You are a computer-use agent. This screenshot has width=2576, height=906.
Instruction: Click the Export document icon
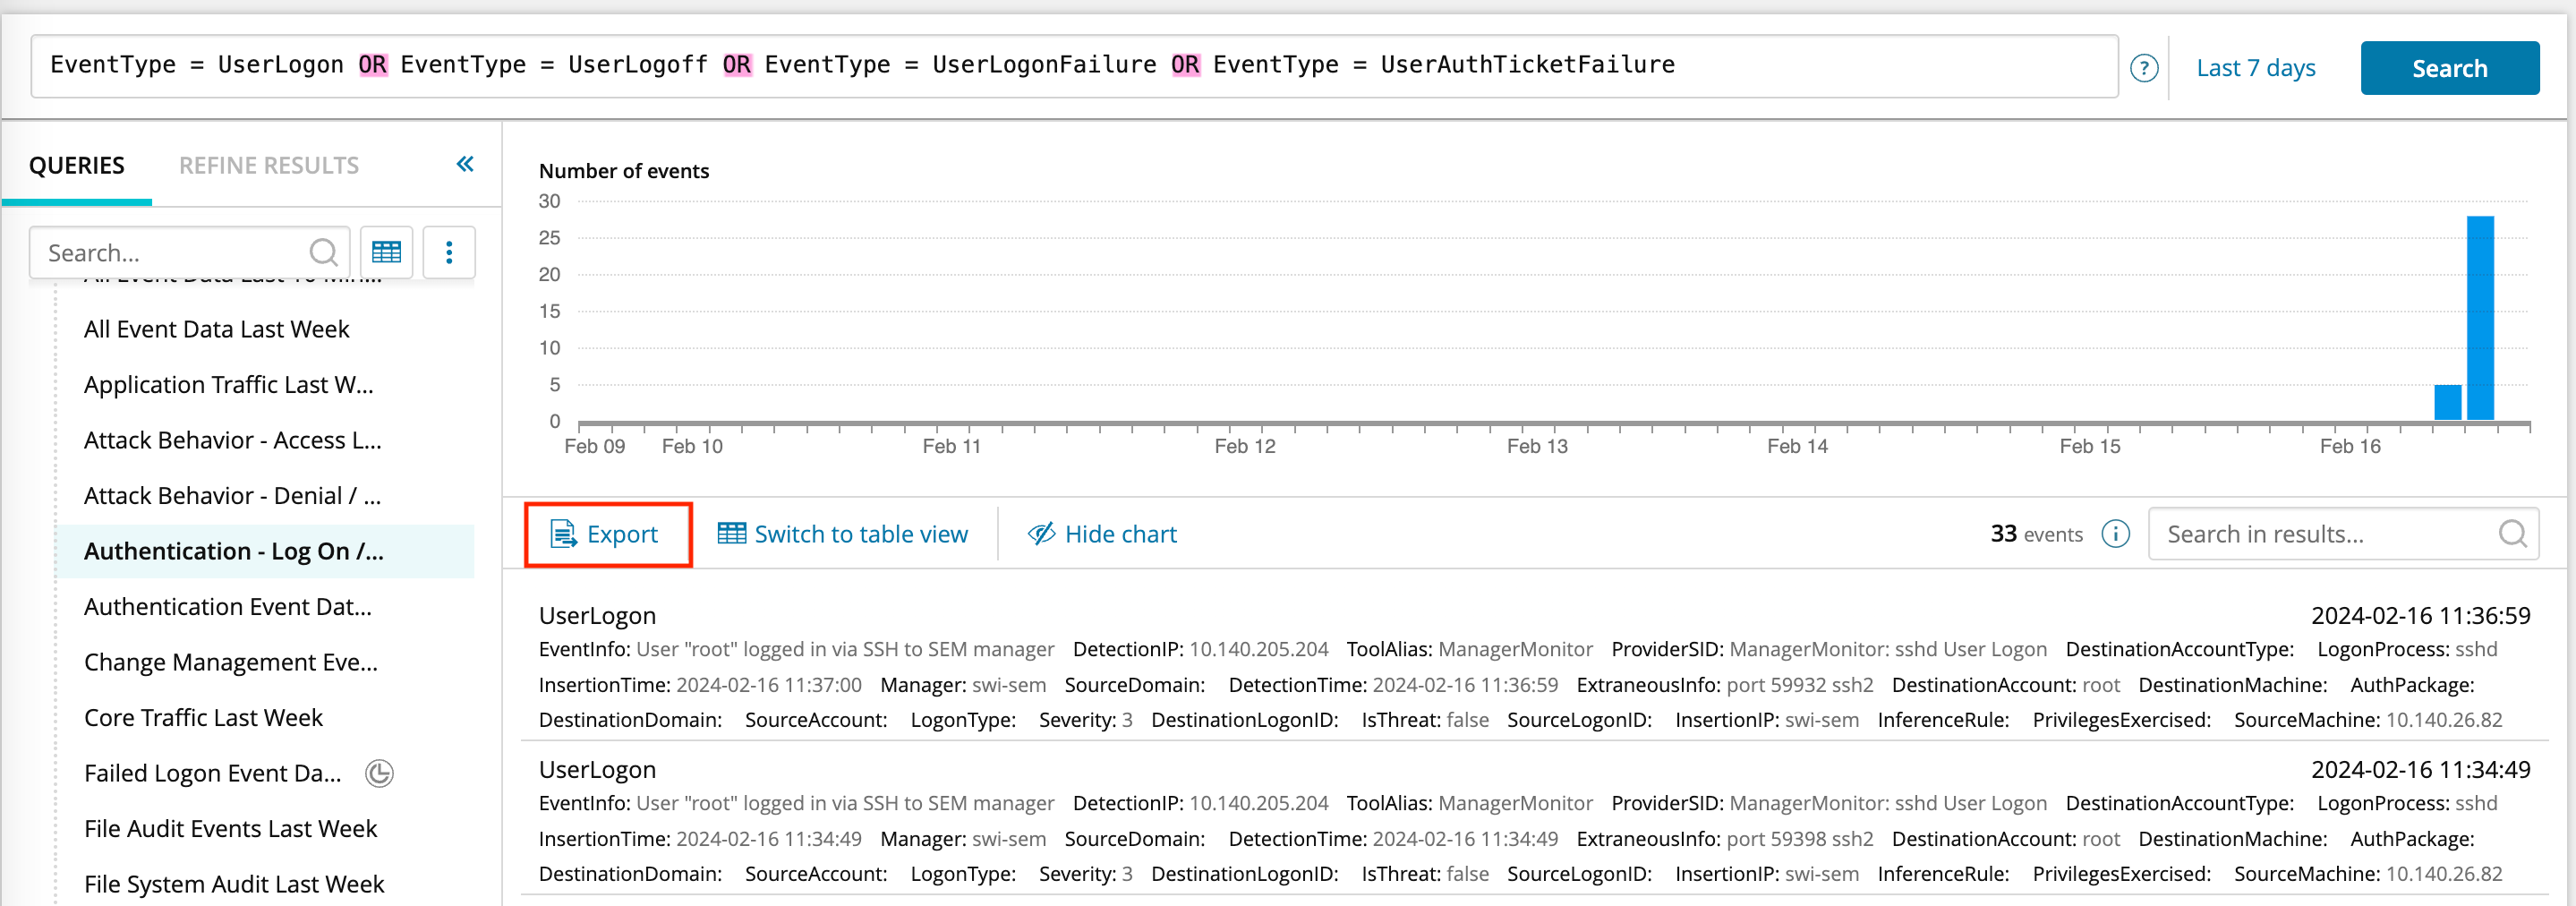pyautogui.click(x=563, y=534)
